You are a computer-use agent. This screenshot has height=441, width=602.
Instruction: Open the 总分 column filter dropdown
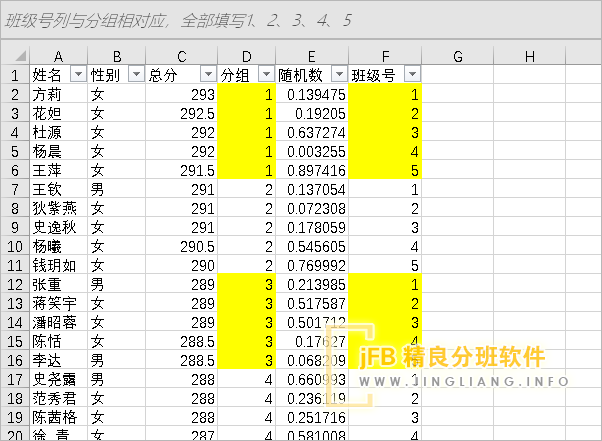(x=208, y=74)
